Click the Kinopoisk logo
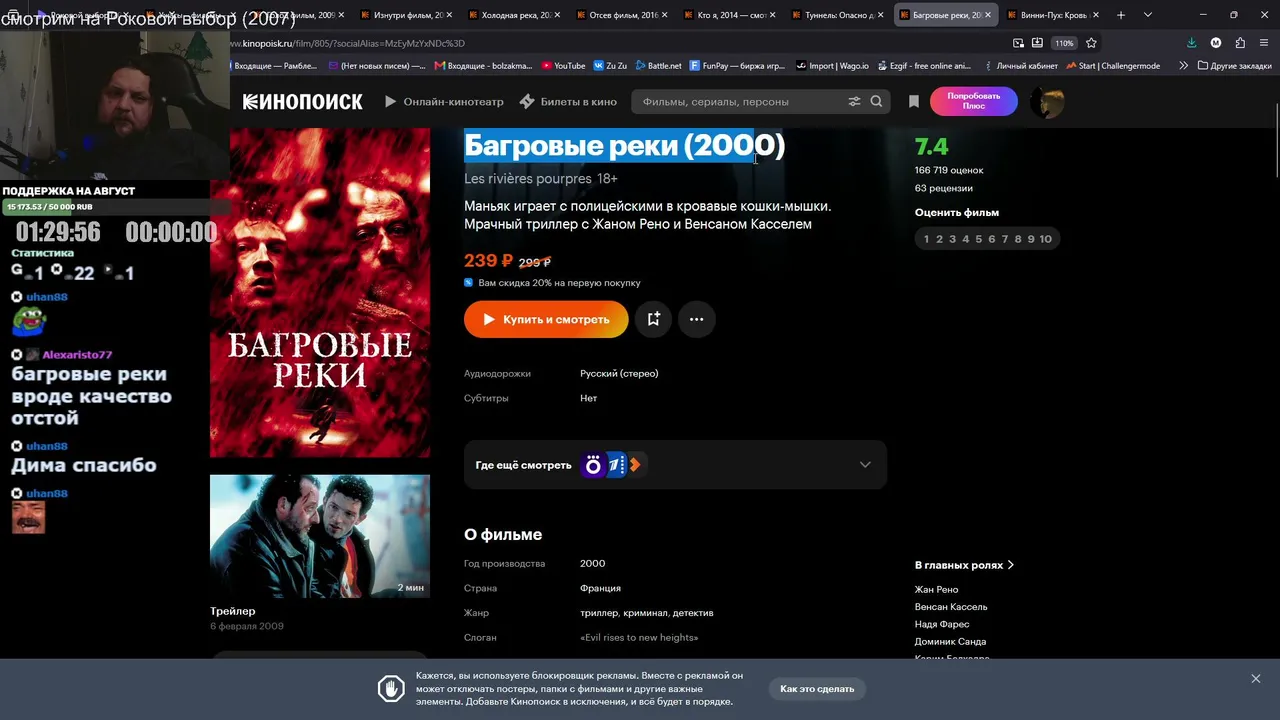Screen dimensions: 1280x720 click(x=302, y=101)
